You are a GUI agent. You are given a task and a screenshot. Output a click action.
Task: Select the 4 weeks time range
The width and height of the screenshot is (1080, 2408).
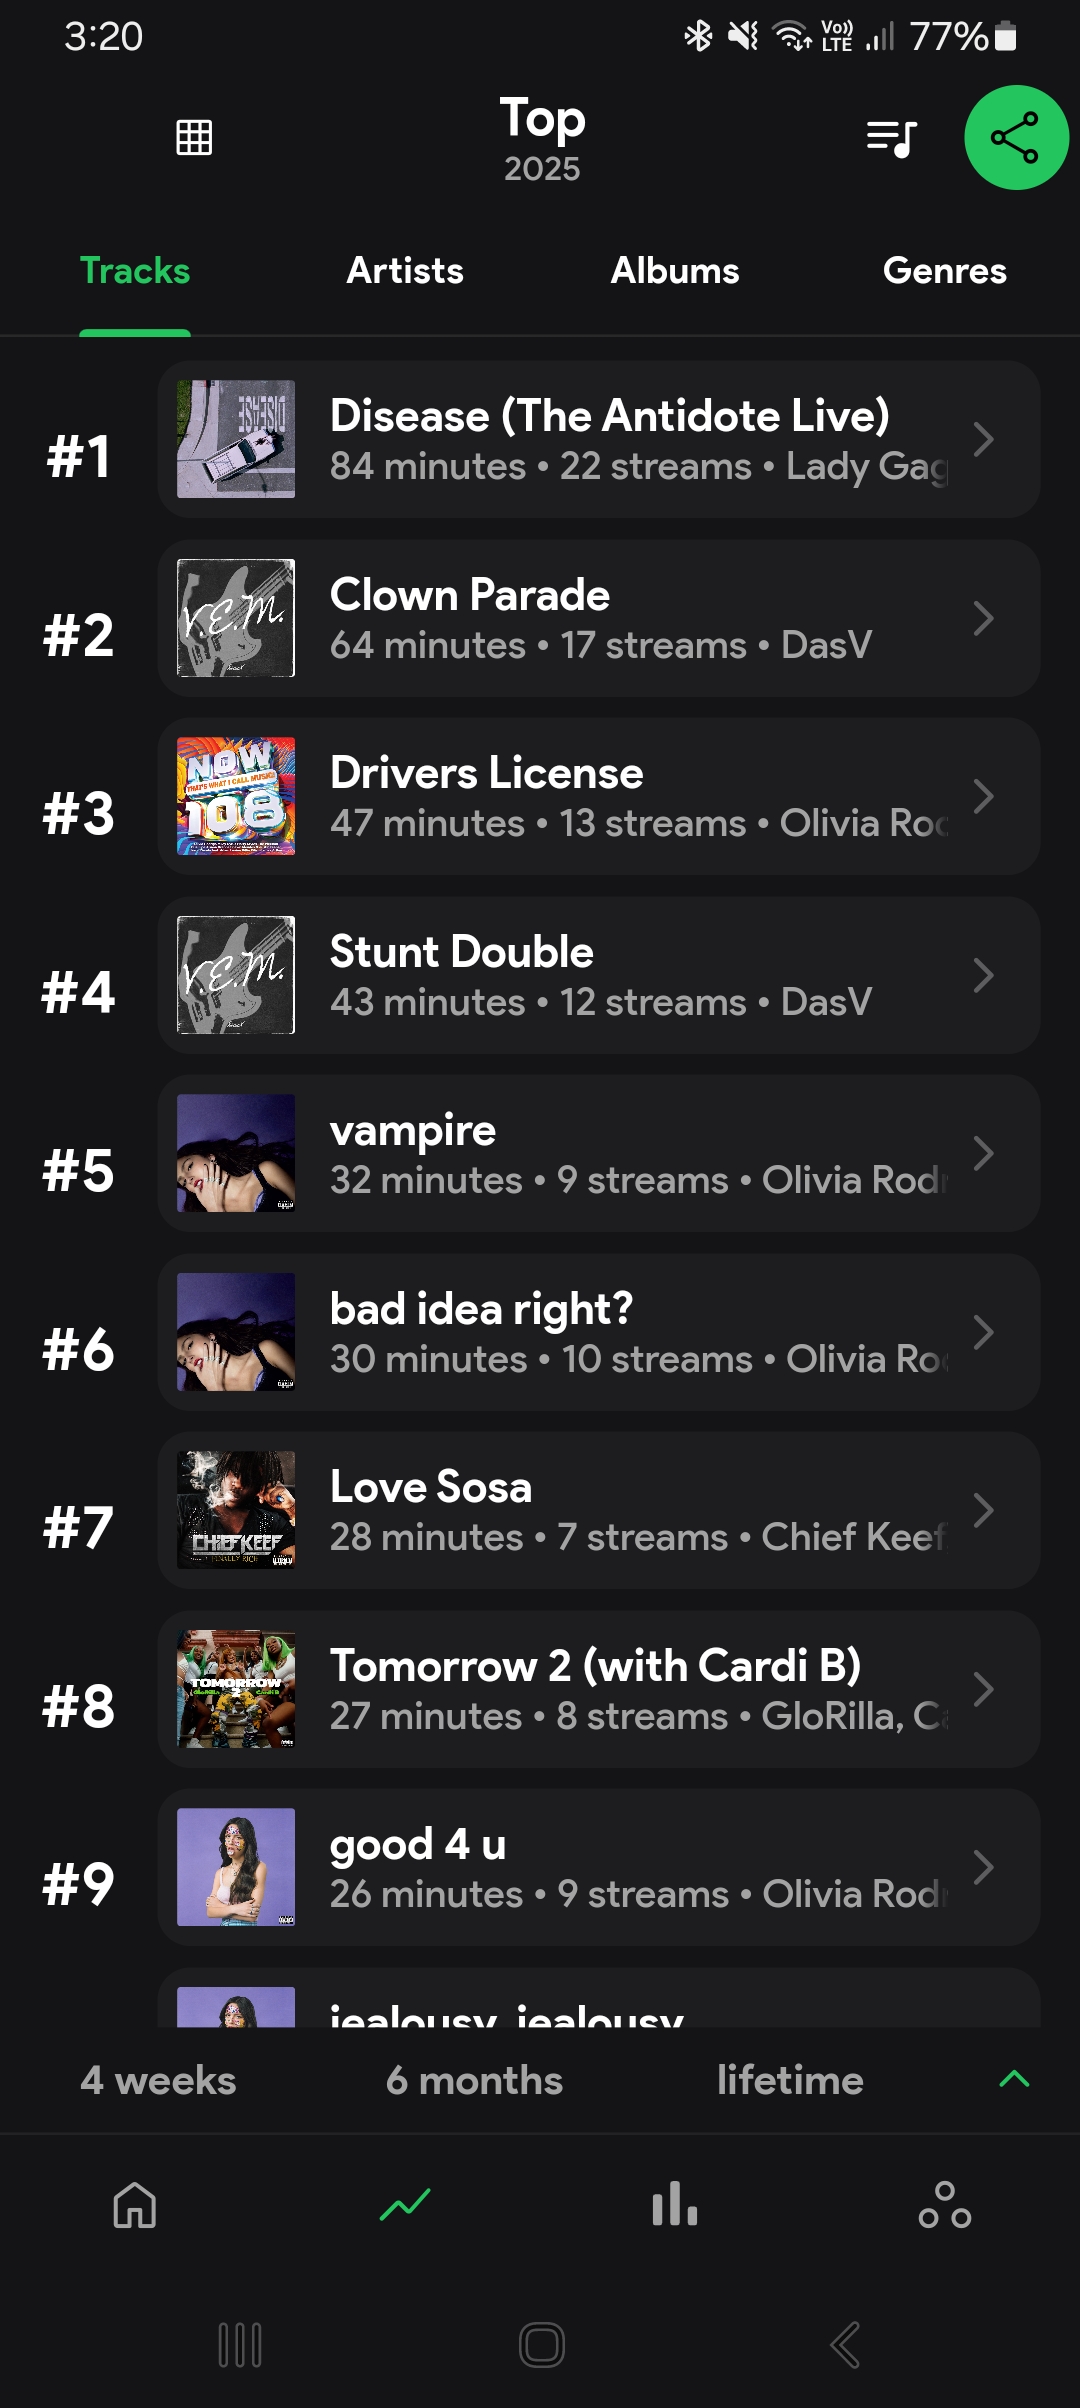point(158,2081)
